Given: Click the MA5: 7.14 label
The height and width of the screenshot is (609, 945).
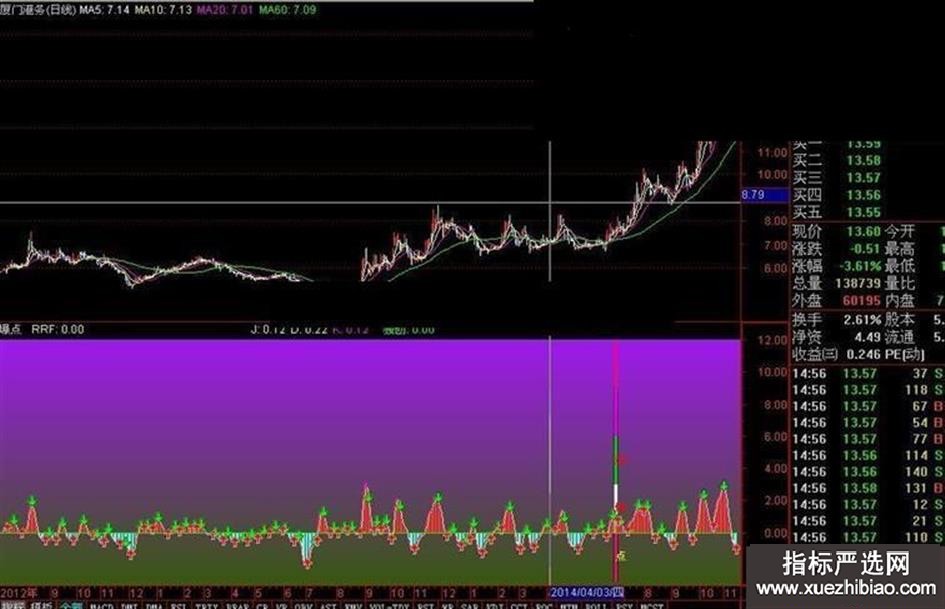Looking at the screenshot, I should click(104, 10).
